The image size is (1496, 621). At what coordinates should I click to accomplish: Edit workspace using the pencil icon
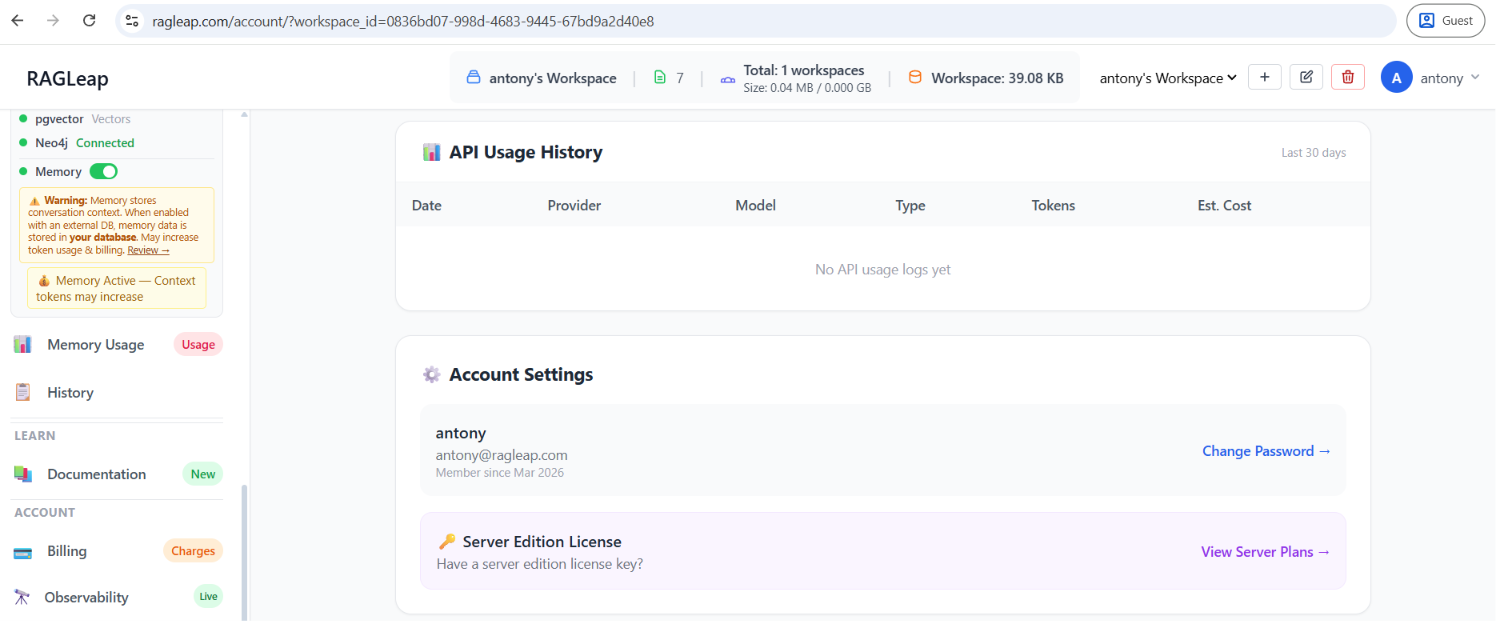click(1306, 77)
